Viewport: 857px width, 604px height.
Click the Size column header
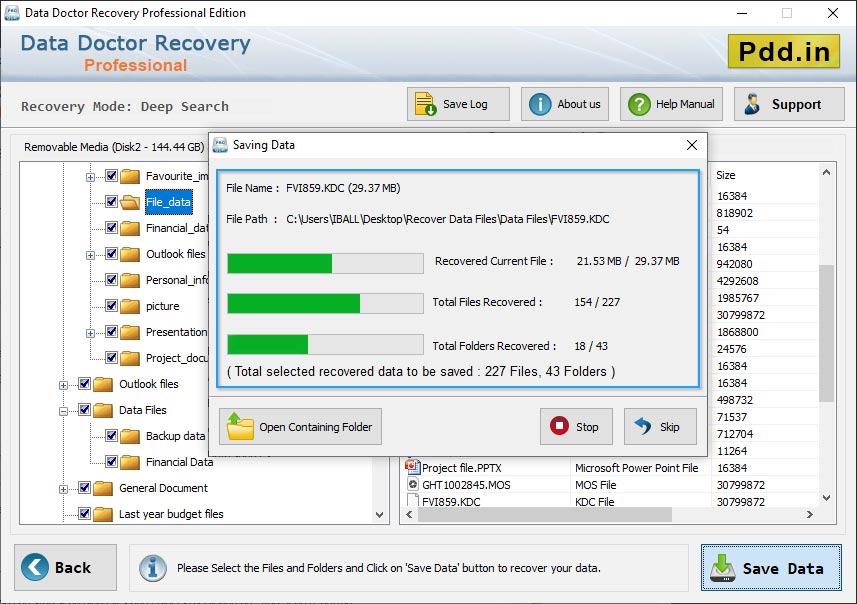tap(725, 175)
